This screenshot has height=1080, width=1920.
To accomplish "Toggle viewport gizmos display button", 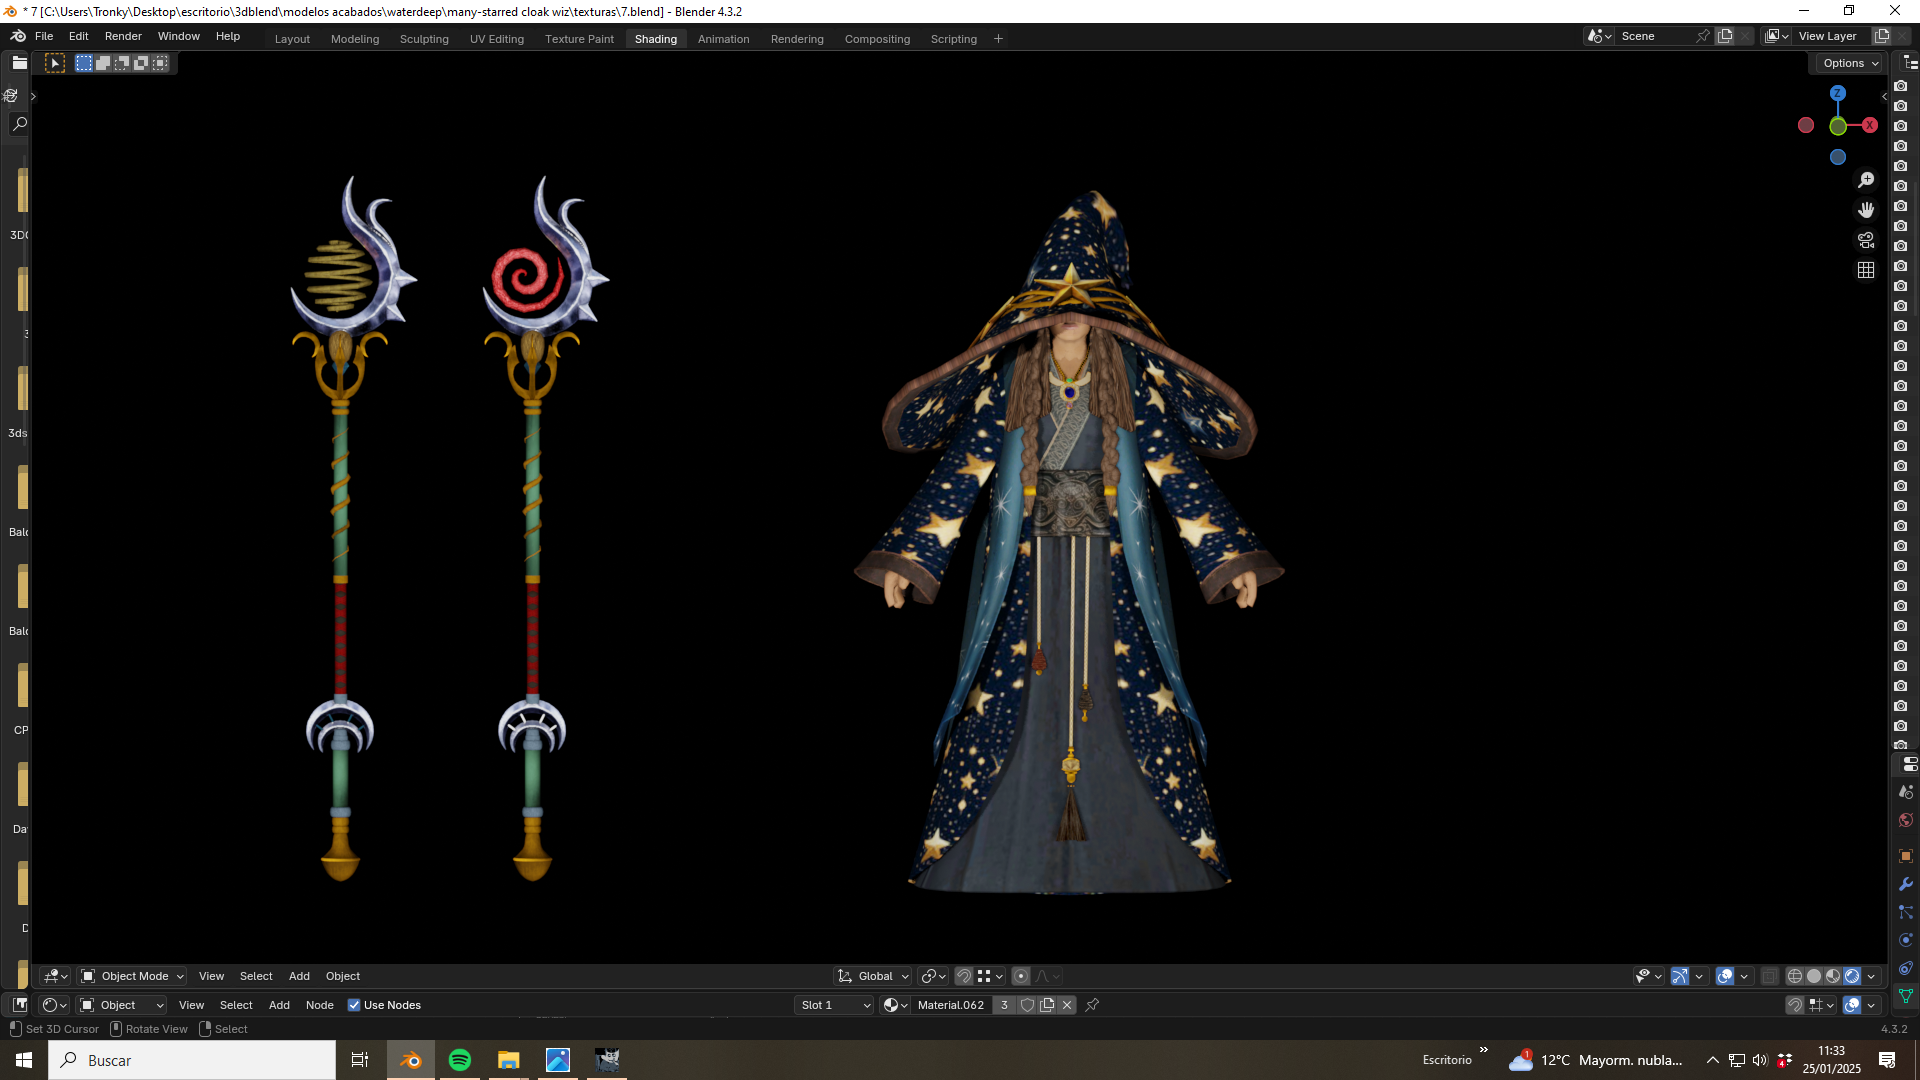I will click(1680, 976).
